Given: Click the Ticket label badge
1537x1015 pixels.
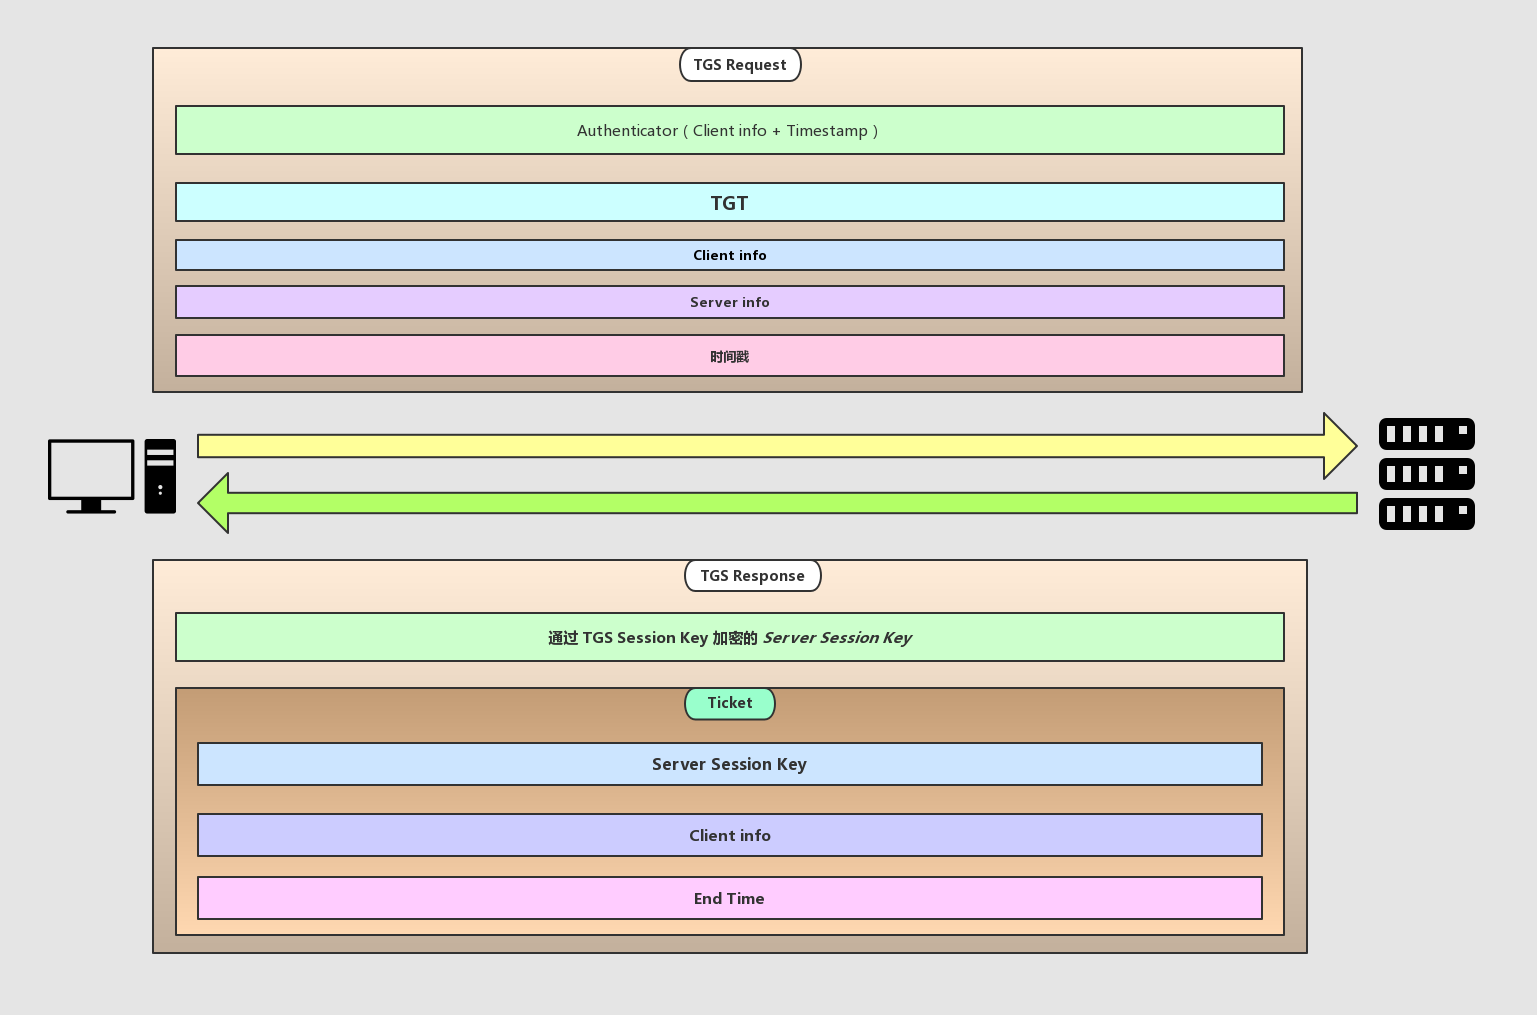Looking at the screenshot, I should [729, 703].
